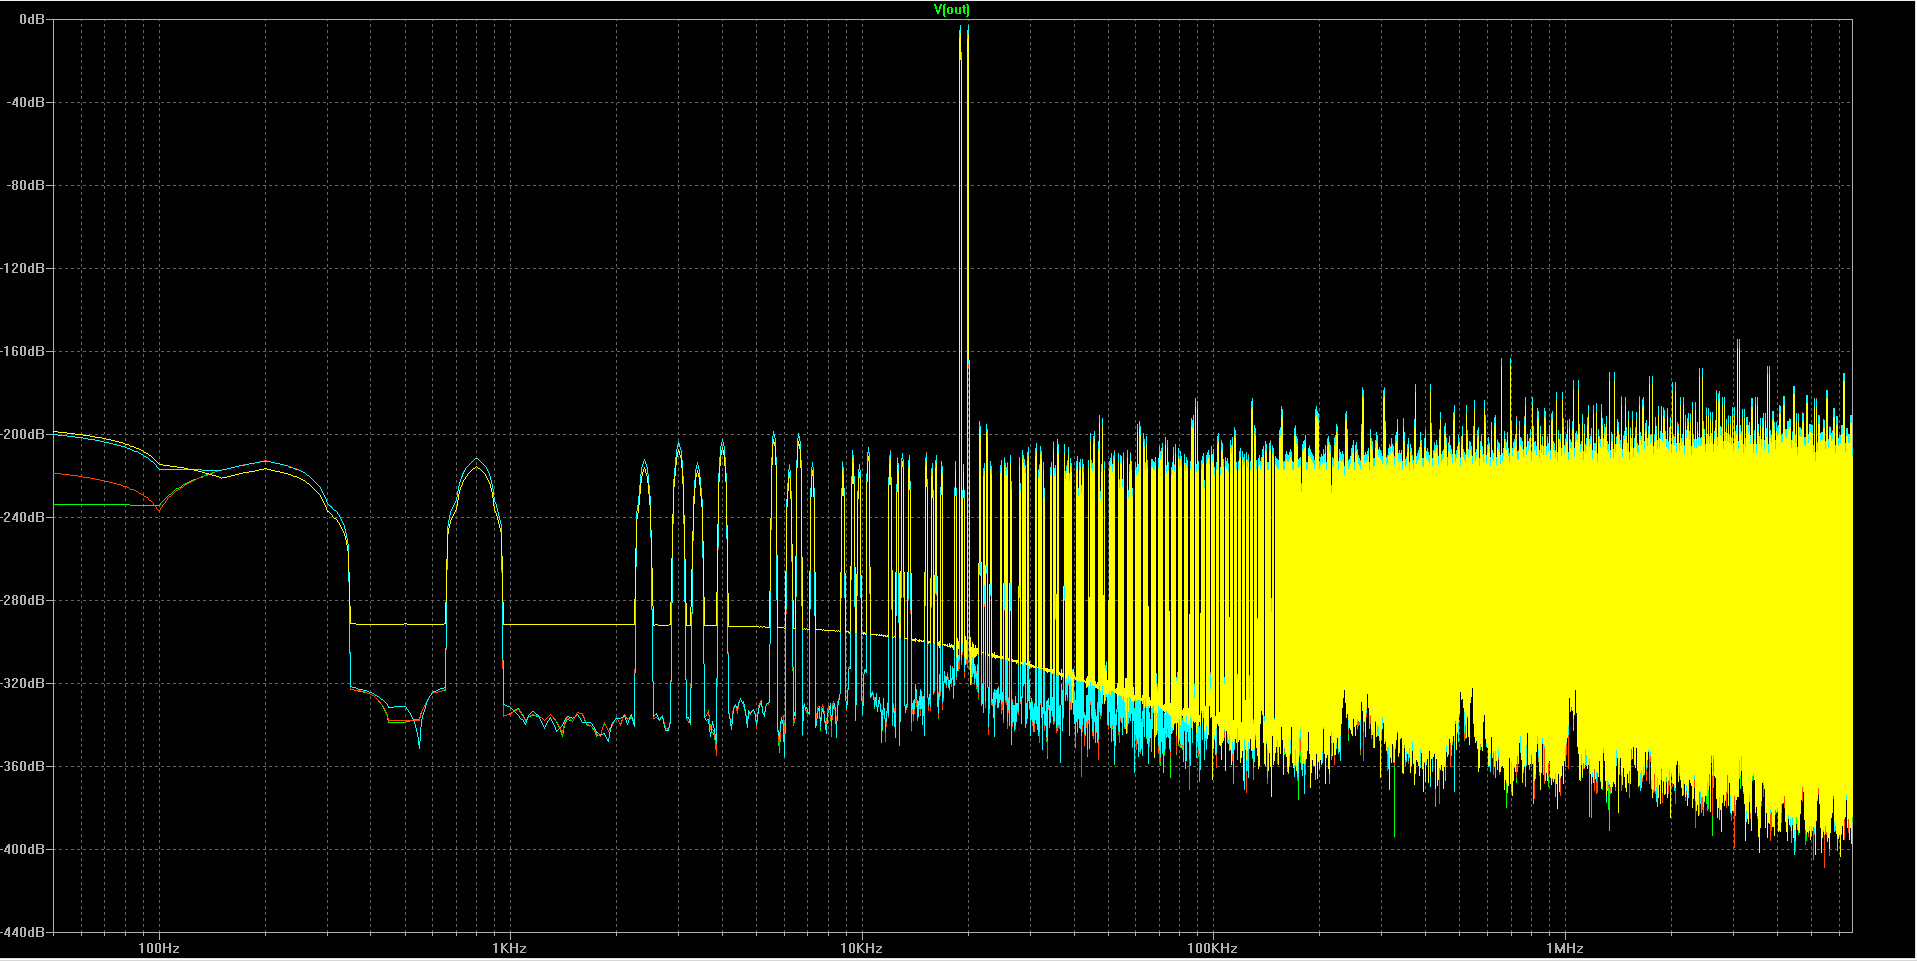Click the 0dB vertical axis label
Image resolution: width=1917 pixels, height=961 pixels.
33,20
